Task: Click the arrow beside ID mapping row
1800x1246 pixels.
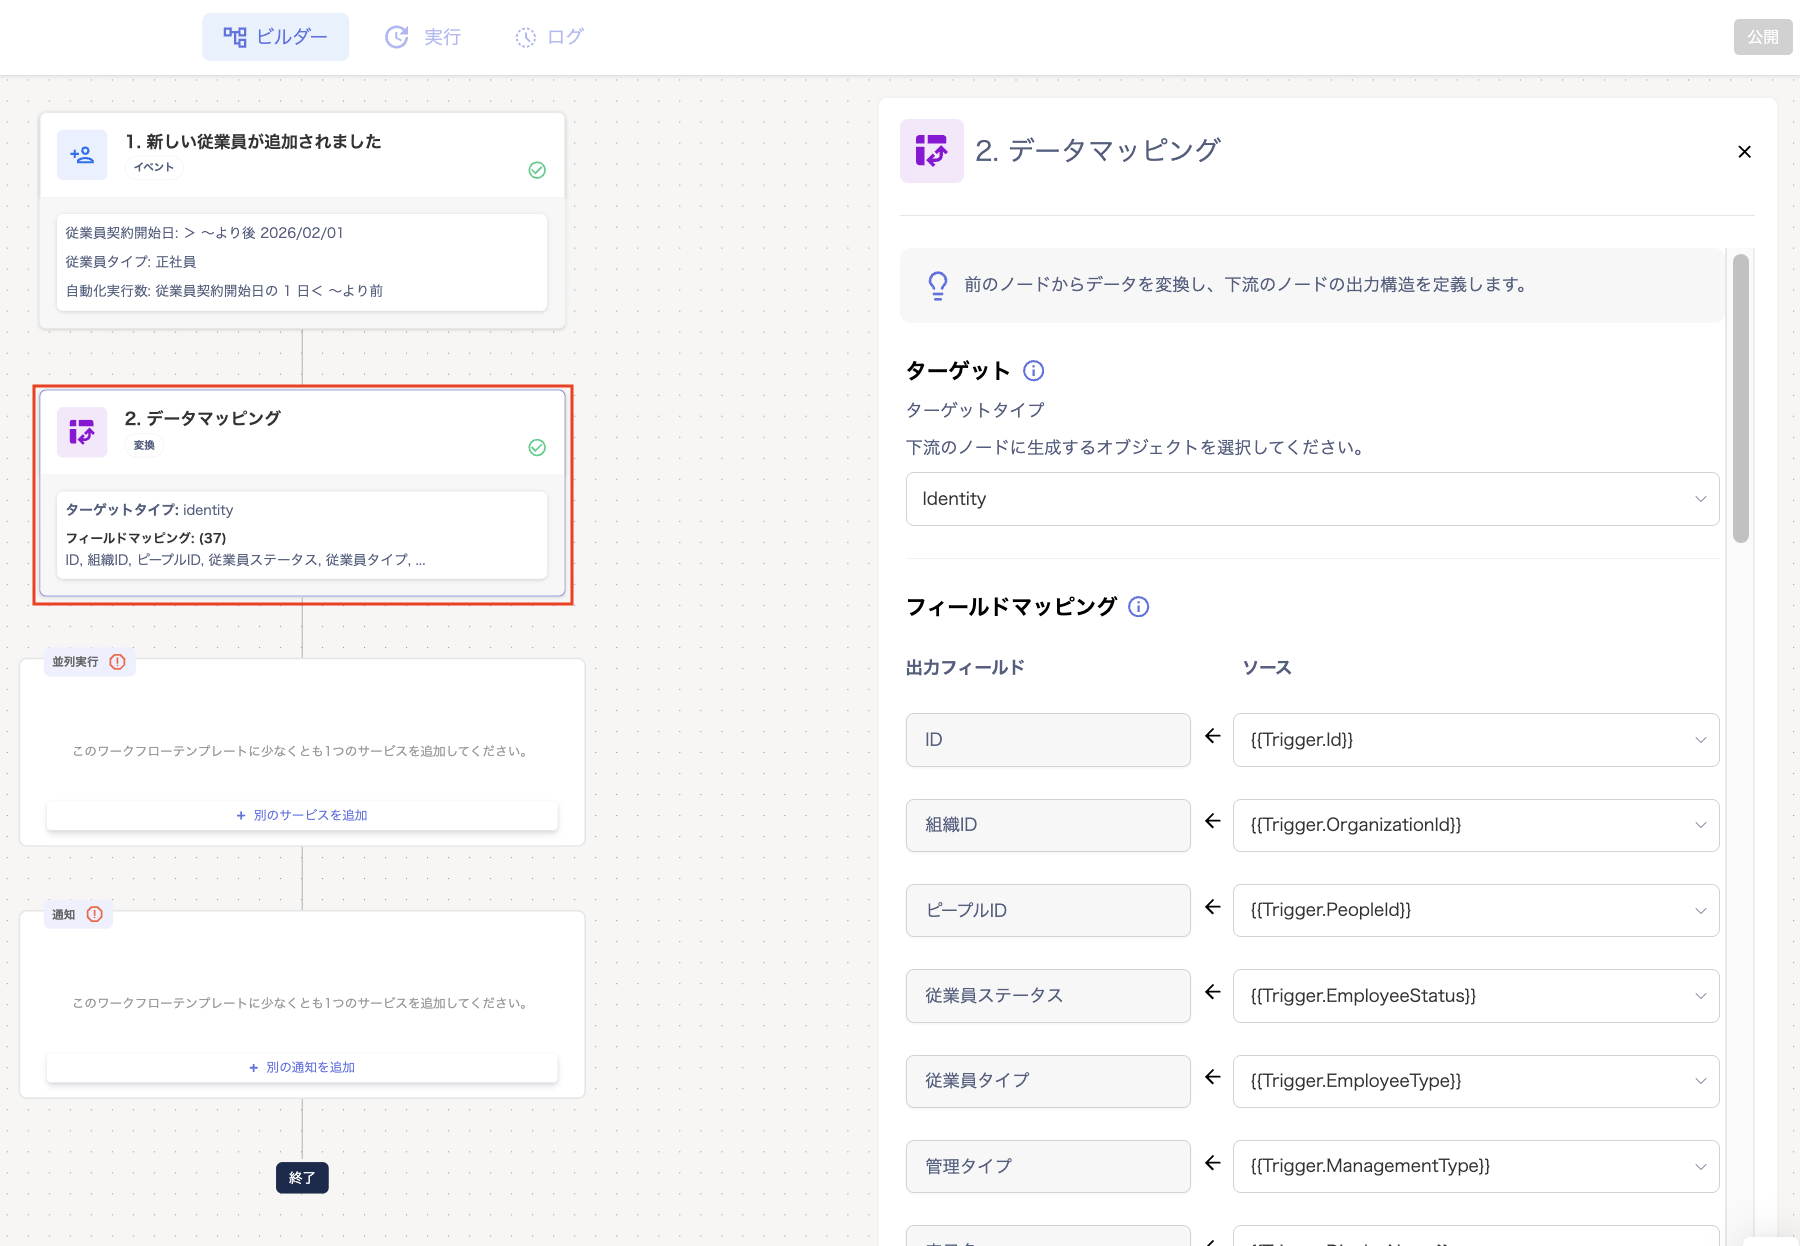Action: [x=1213, y=736]
